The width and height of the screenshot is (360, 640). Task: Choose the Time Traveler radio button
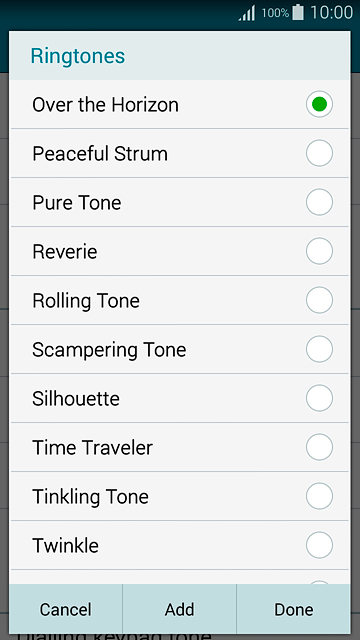[x=319, y=447]
